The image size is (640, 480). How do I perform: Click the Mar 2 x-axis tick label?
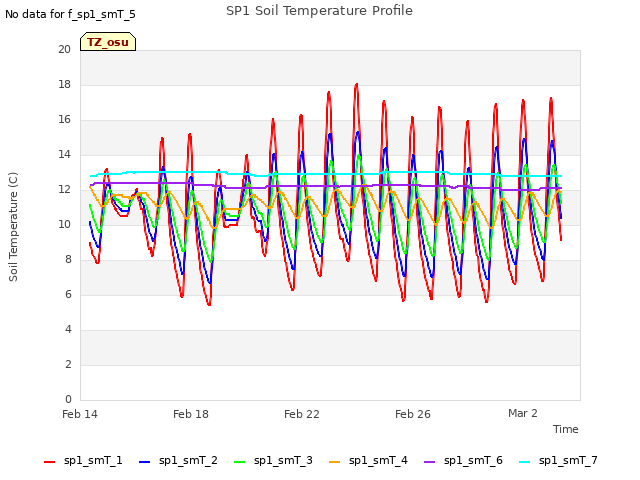523,413
